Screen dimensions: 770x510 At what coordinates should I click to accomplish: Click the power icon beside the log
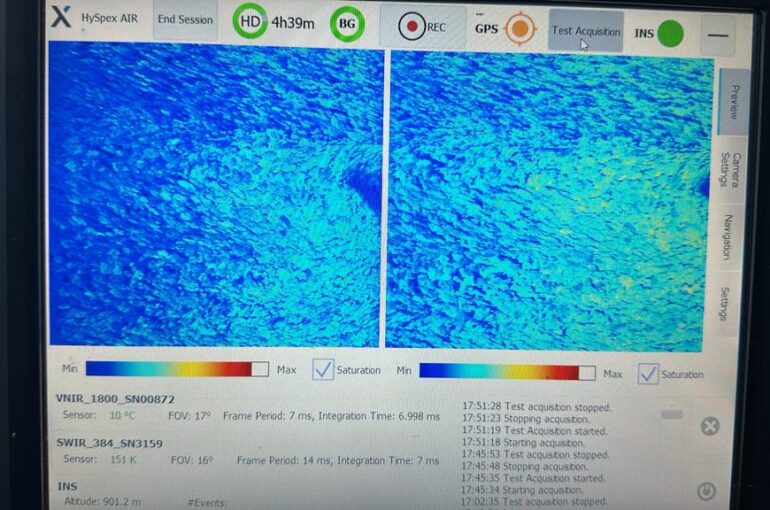coord(706,491)
